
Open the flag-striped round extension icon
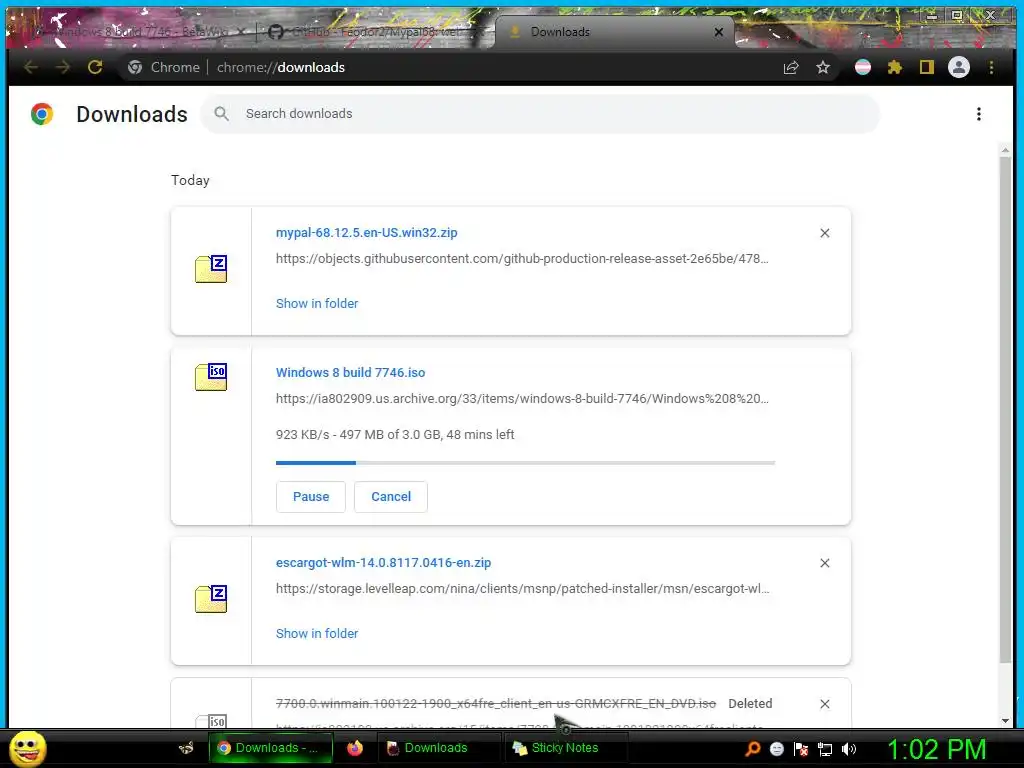click(x=863, y=67)
